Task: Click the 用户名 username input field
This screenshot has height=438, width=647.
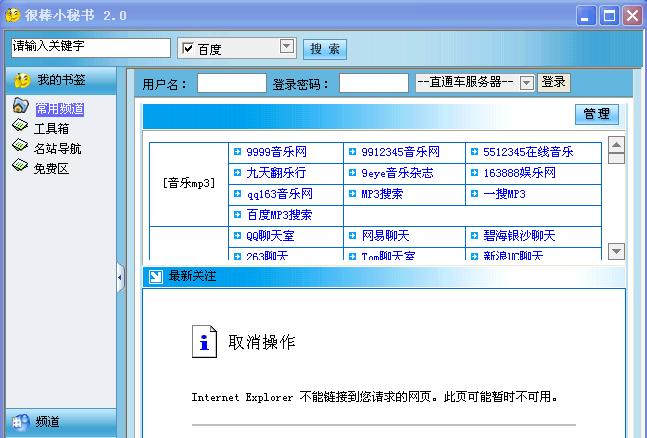Action: [232, 83]
